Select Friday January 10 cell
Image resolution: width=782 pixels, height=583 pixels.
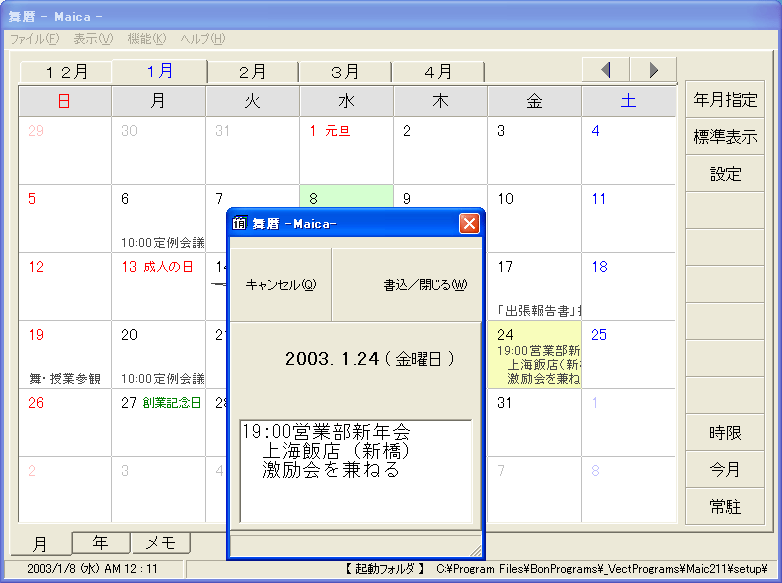534,218
